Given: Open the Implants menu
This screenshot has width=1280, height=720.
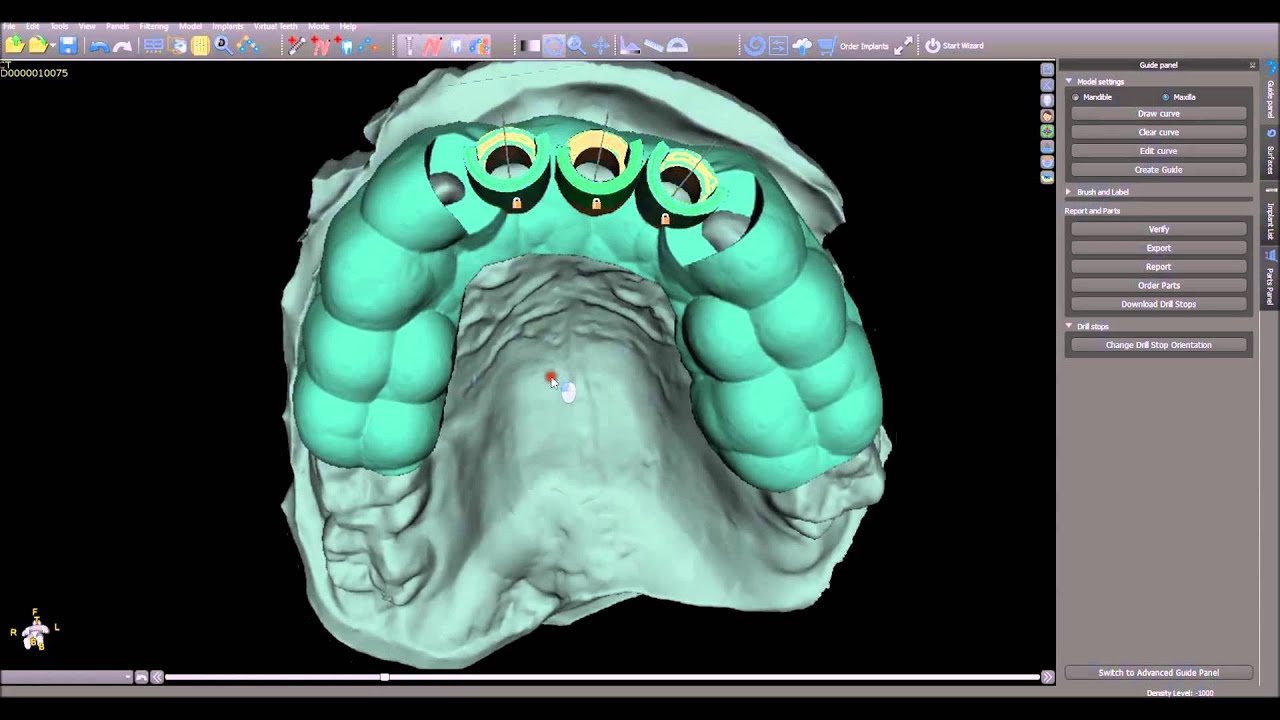Looking at the screenshot, I should (227, 26).
